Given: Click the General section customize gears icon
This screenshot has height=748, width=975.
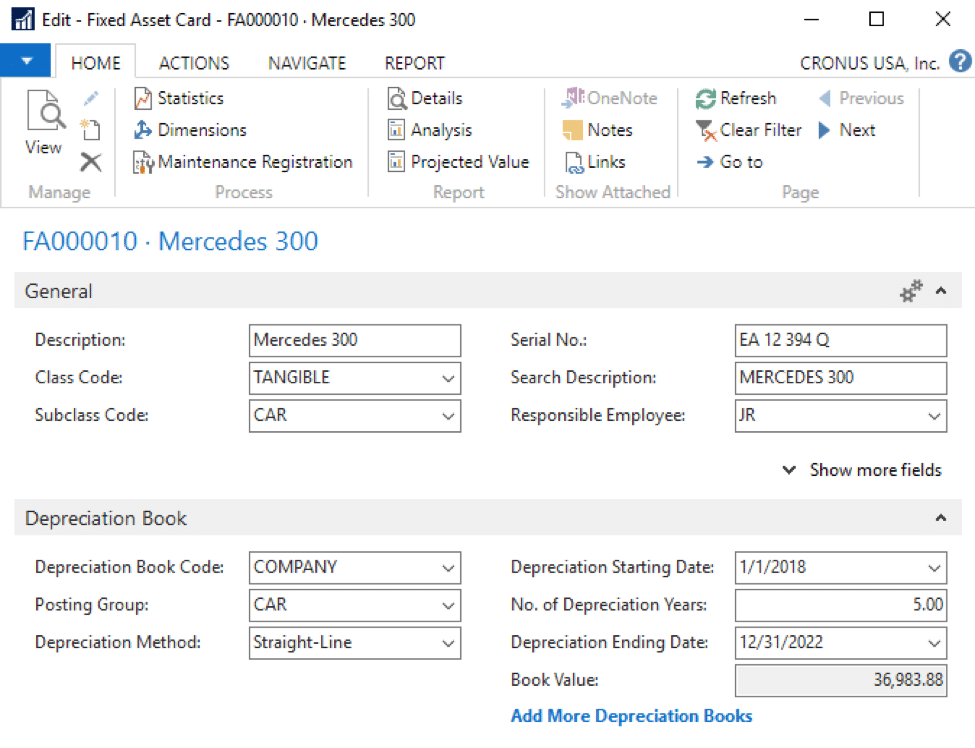Looking at the screenshot, I should pos(912,291).
